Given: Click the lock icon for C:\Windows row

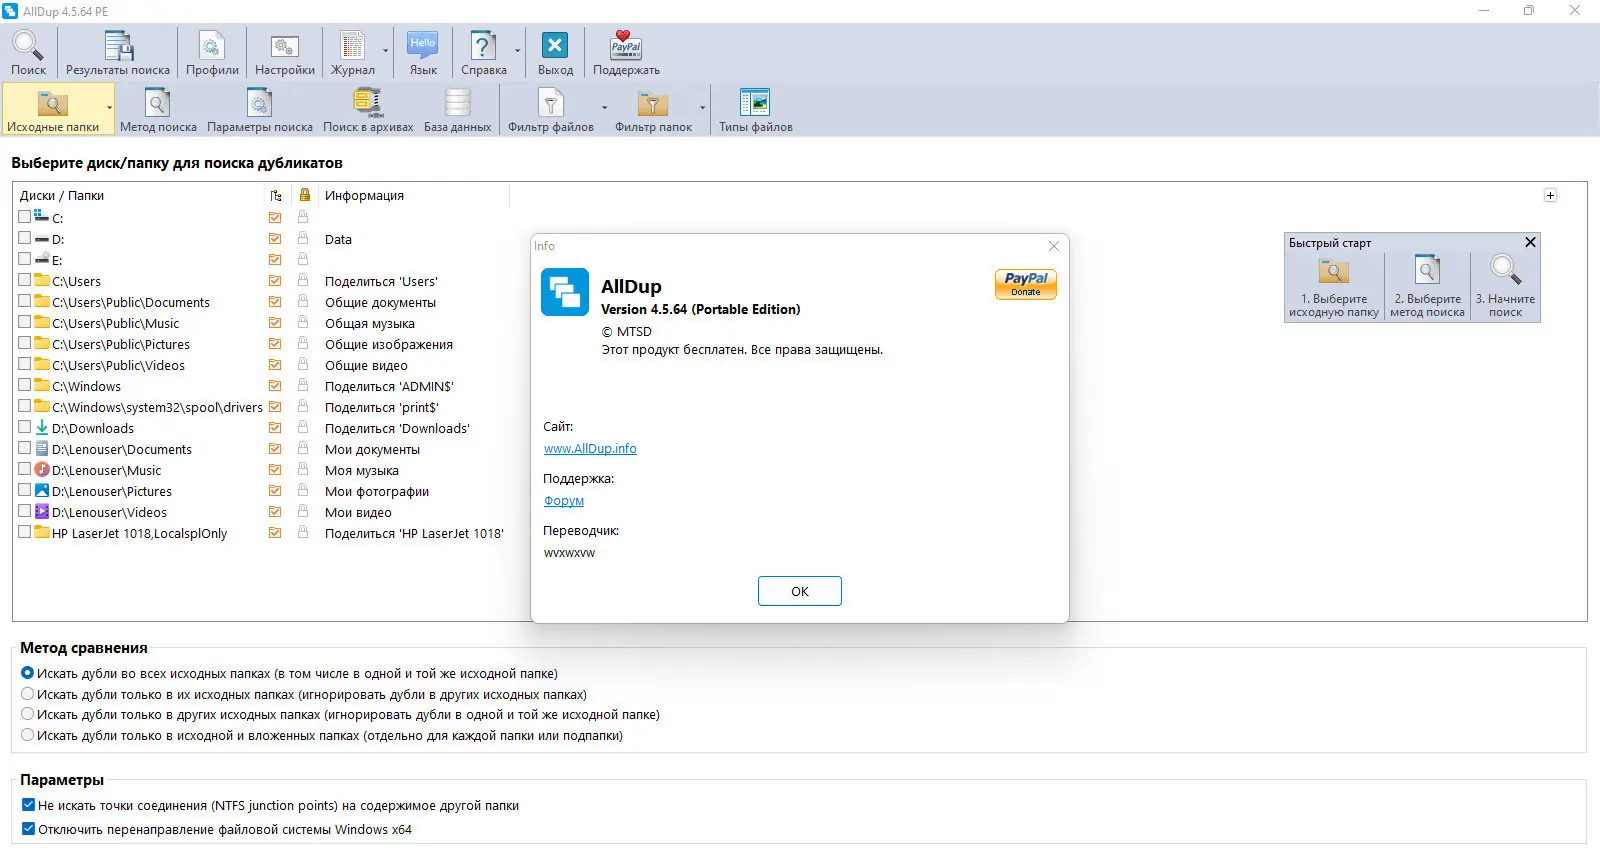Looking at the screenshot, I should tap(303, 385).
